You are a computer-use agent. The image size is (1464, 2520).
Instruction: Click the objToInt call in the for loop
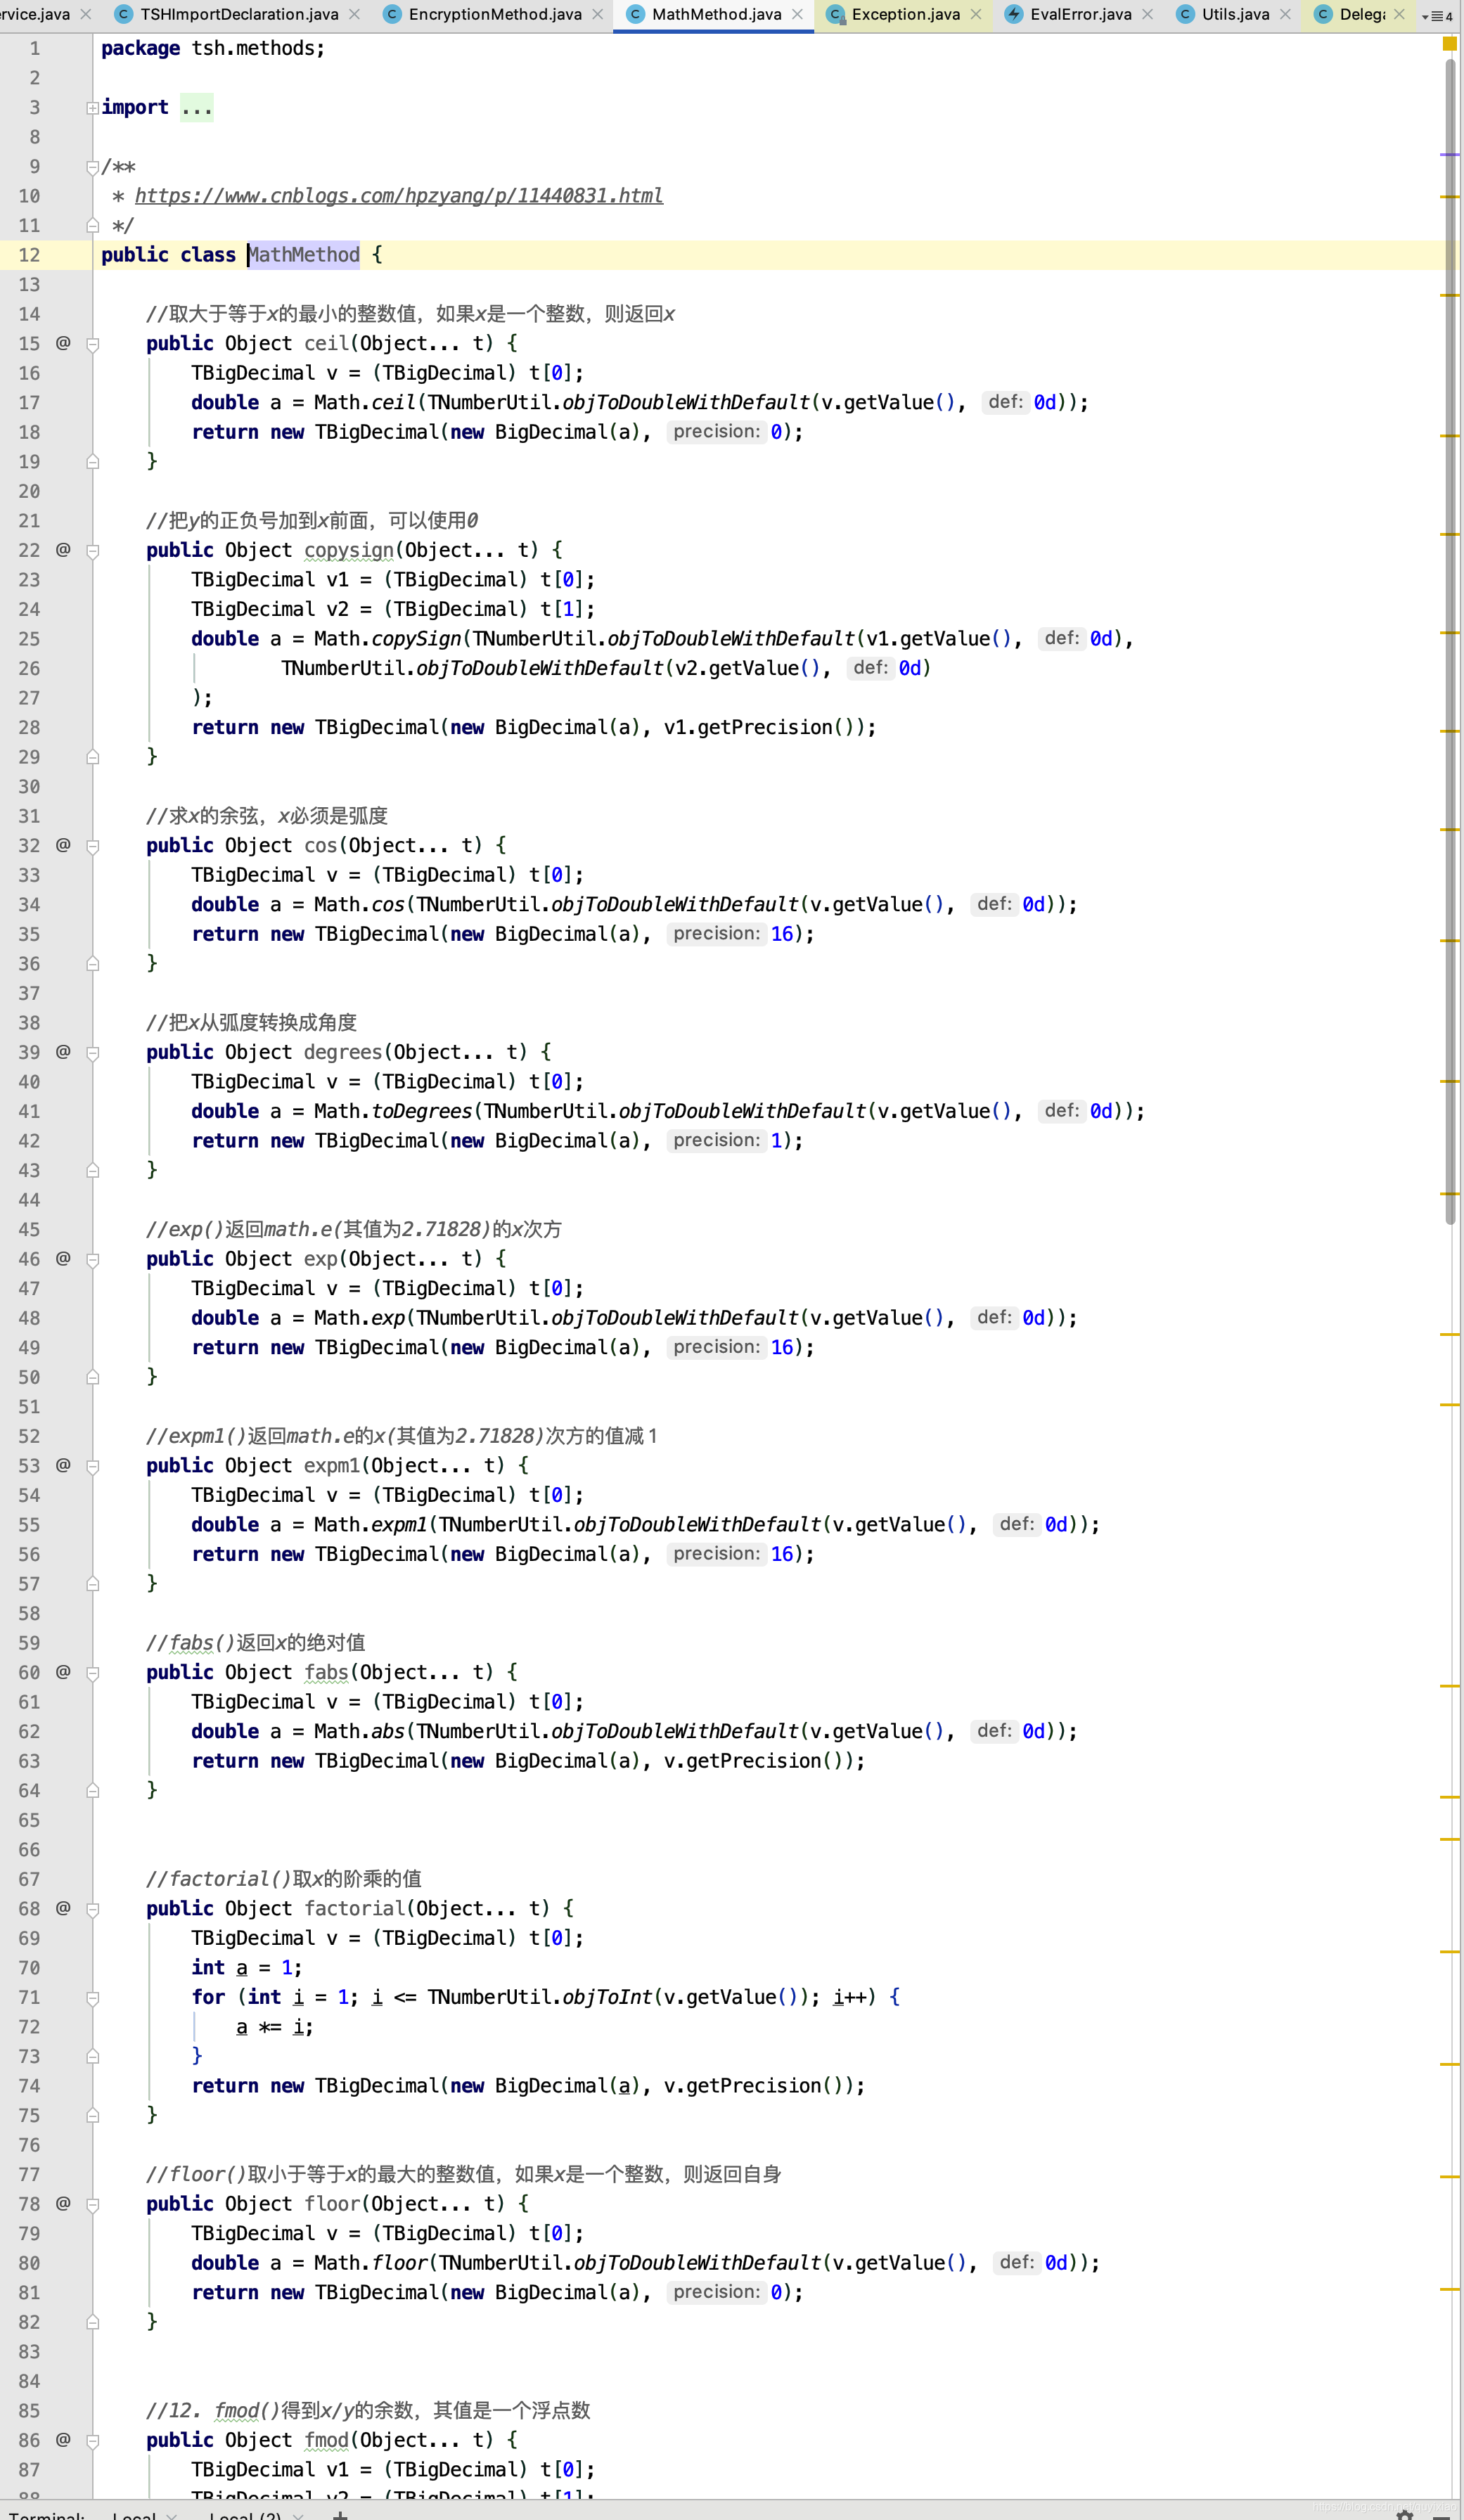coord(608,1997)
